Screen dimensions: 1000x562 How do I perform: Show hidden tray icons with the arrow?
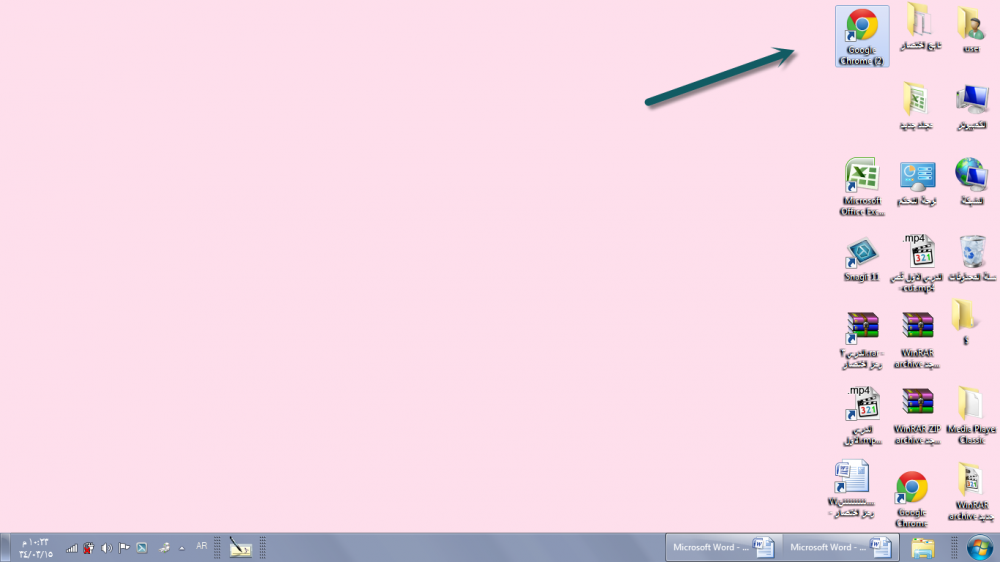pyautogui.click(x=181, y=548)
